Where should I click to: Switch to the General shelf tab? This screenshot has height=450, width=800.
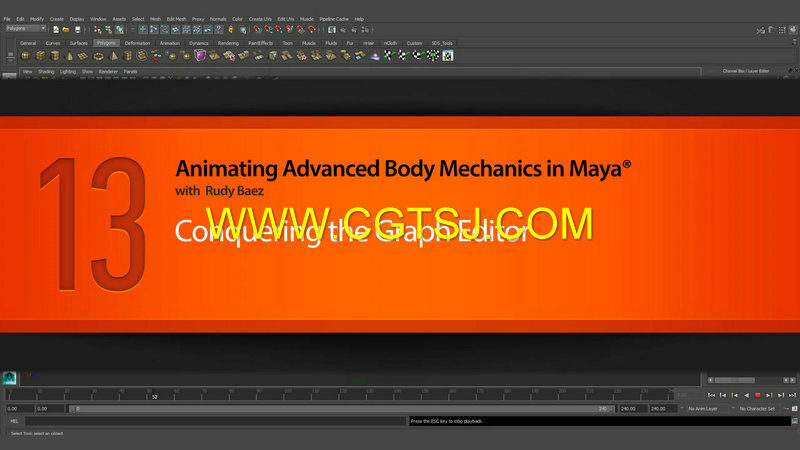pyautogui.click(x=28, y=43)
